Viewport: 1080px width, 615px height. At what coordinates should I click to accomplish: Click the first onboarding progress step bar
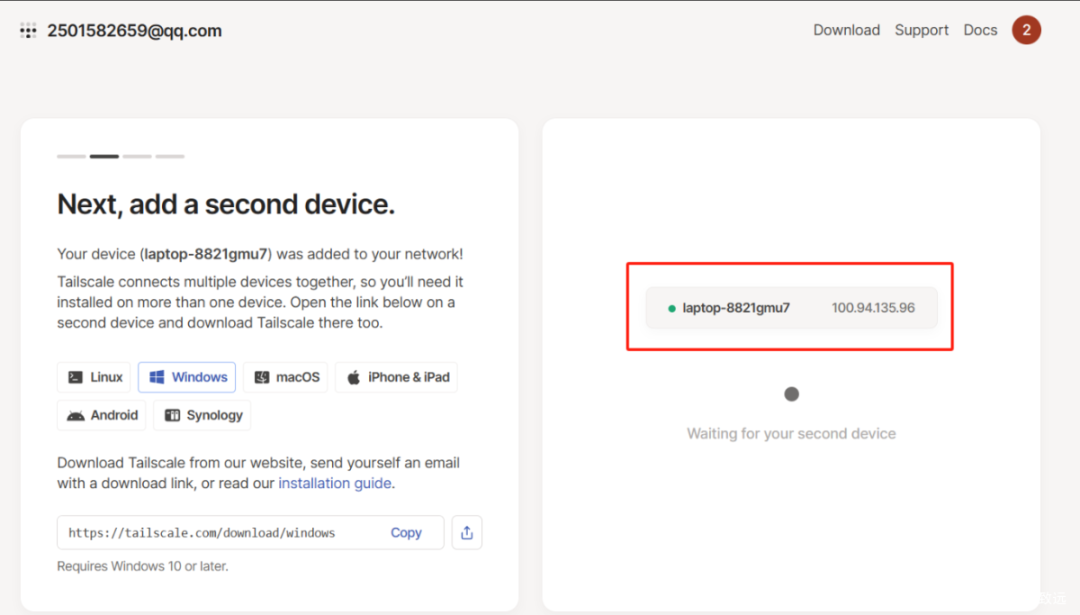click(72, 156)
